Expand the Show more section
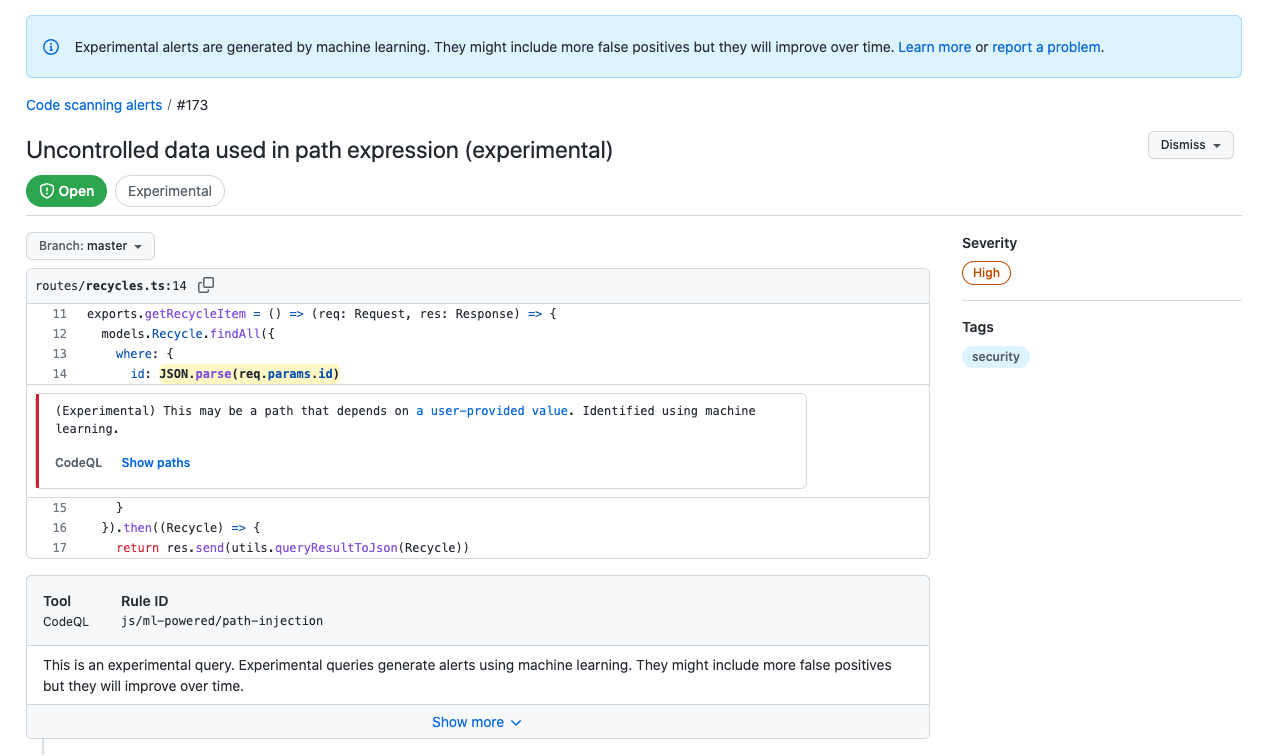 click(x=477, y=721)
